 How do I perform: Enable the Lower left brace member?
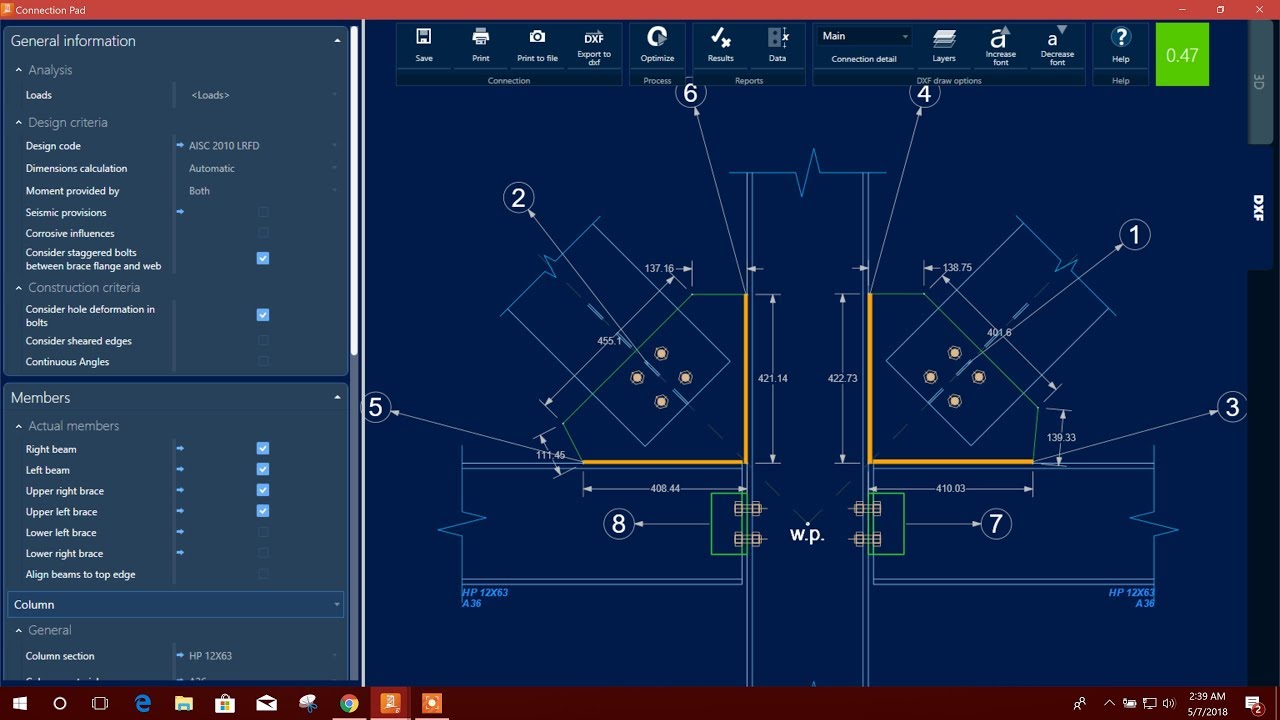(262, 532)
